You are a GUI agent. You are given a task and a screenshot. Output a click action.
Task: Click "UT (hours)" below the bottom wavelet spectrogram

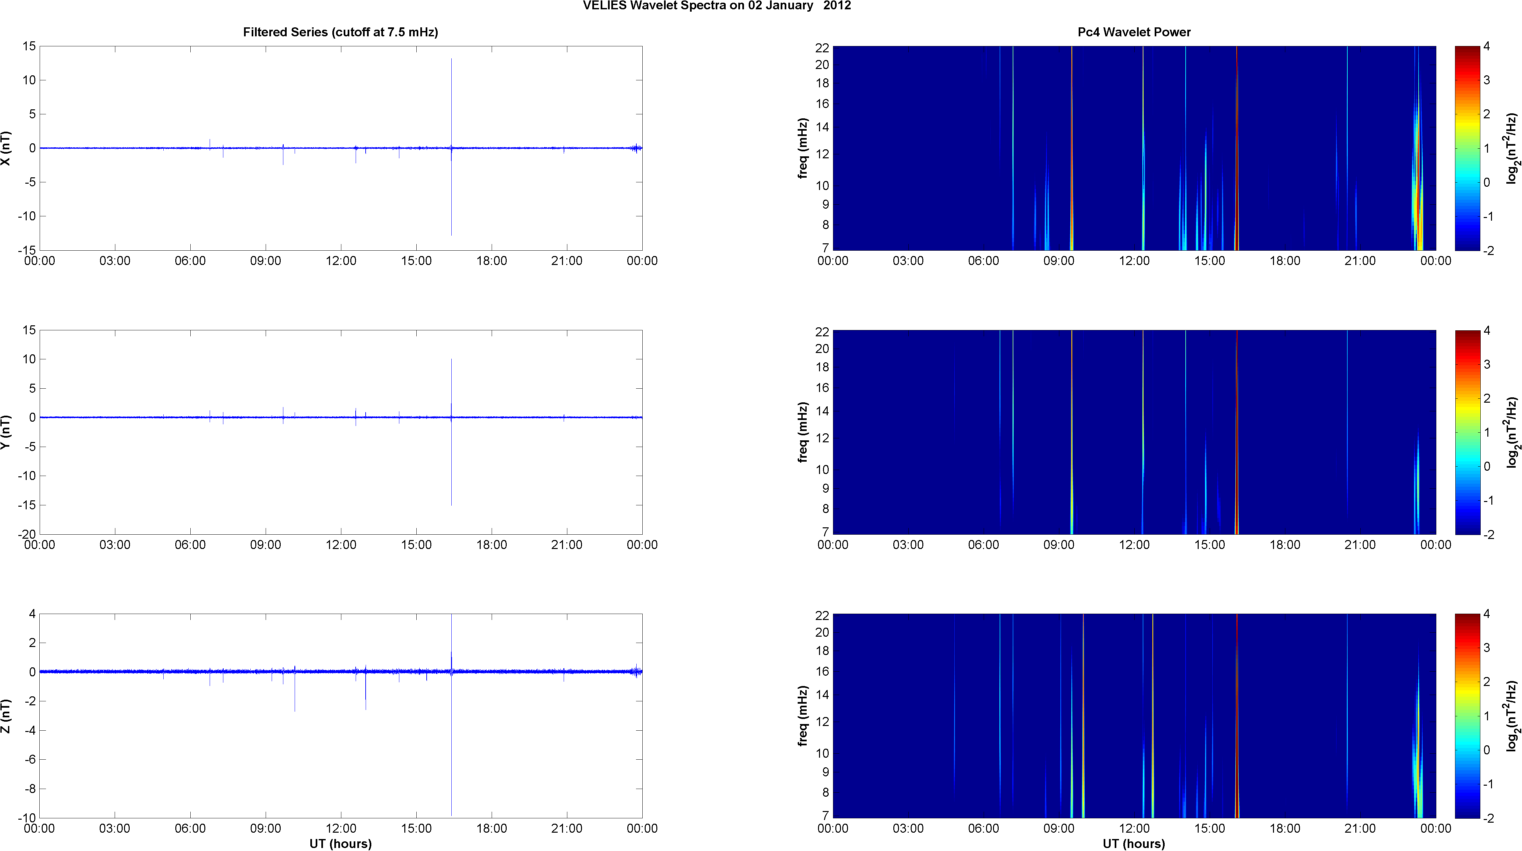1134,844
